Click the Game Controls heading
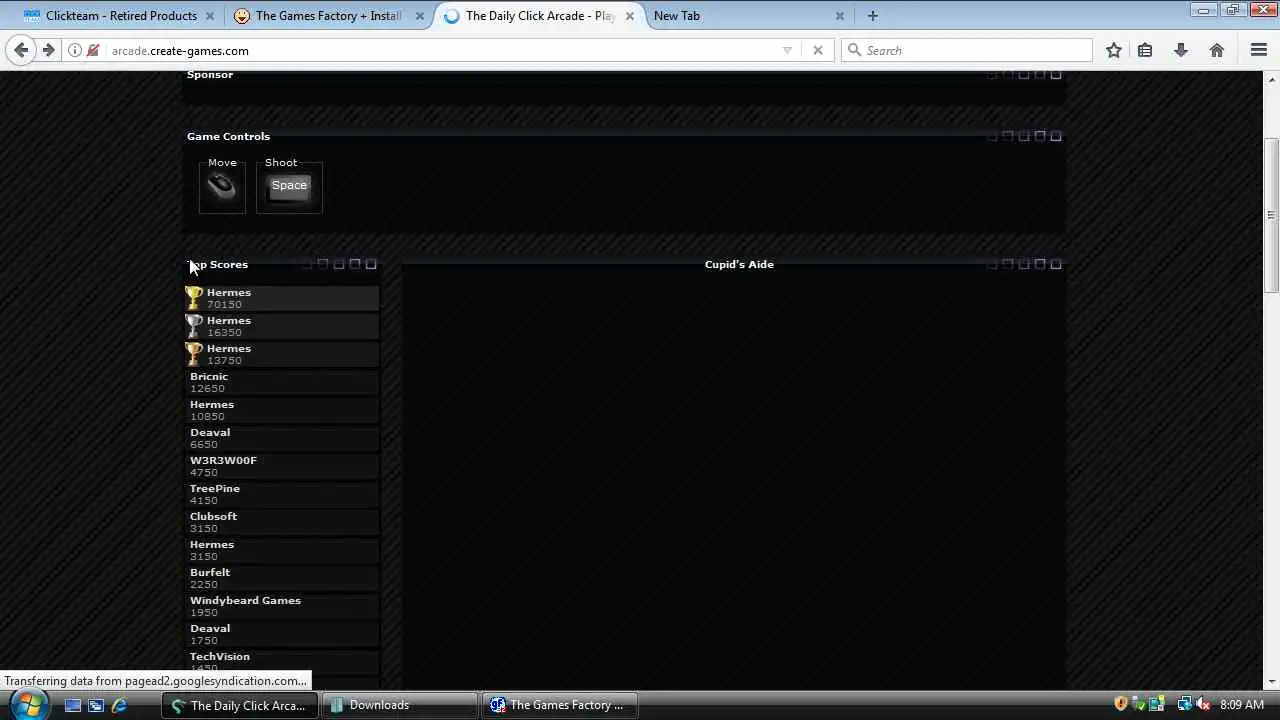The width and height of the screenshot is (1280, 720). tap(228, 136)
